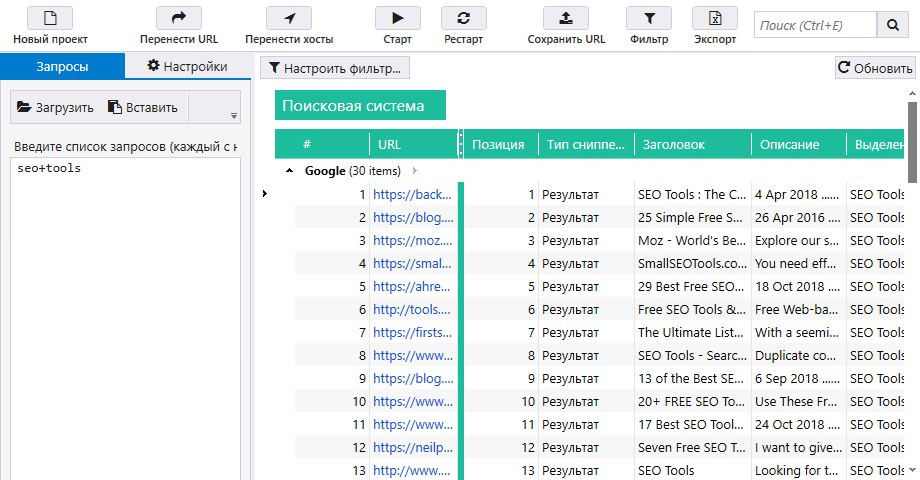Click the column separator grip after URL header

[x=461, y=144]
